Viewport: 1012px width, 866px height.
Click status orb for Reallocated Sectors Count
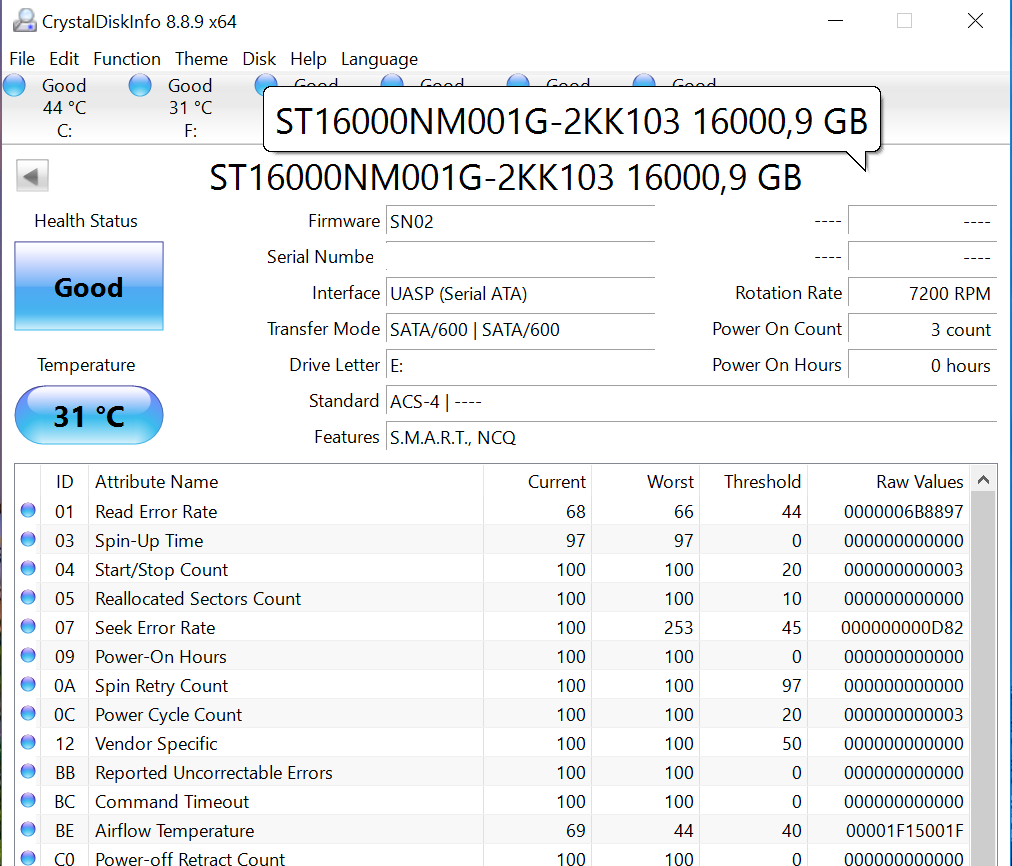point(28,598)
